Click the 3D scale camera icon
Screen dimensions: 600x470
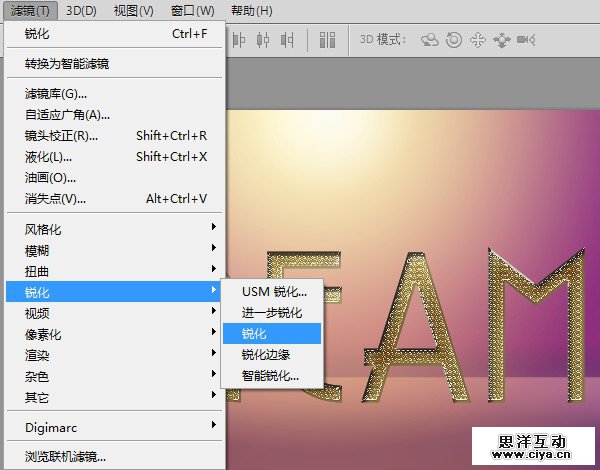point(526,40)
